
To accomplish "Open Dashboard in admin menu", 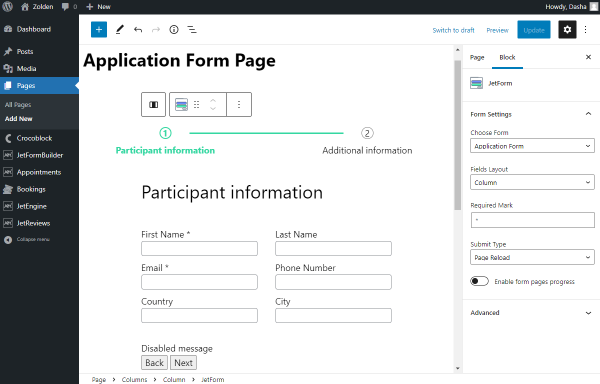I will point(39,29).
